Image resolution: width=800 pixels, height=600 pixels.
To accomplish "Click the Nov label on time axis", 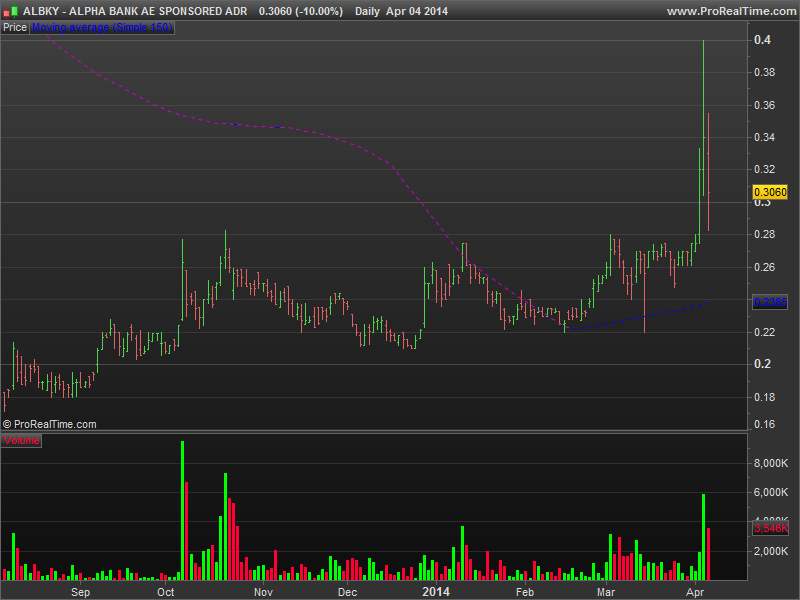I will pos(263,592).
